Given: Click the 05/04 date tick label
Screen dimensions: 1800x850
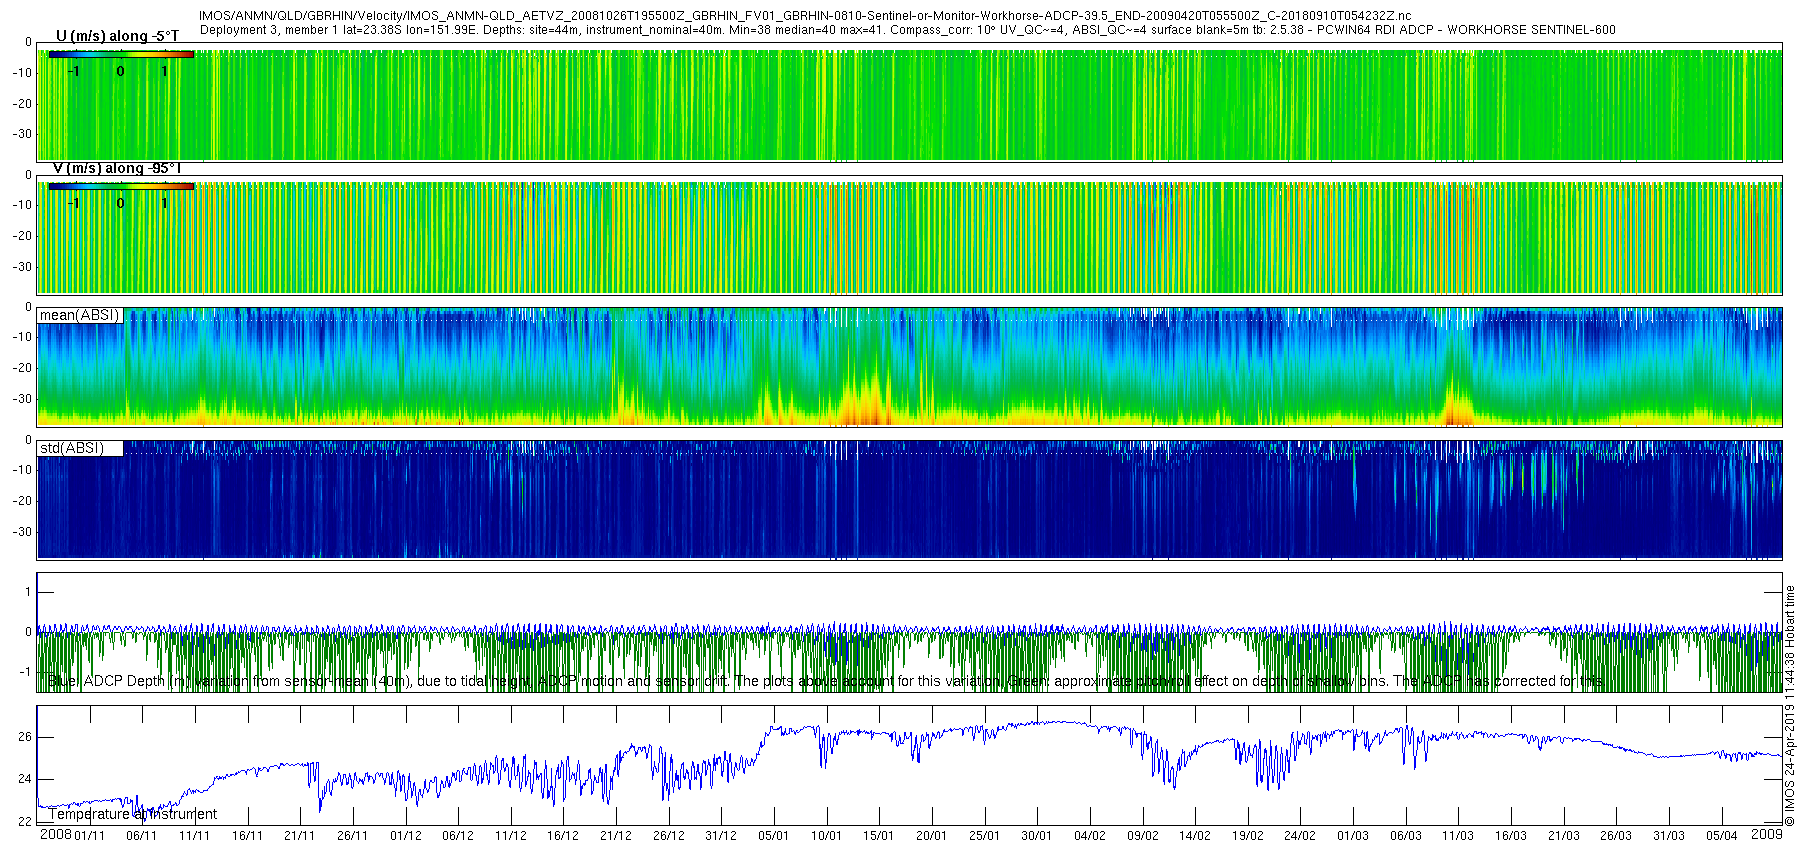Looking at the screenshot, I should [1721, 836].
